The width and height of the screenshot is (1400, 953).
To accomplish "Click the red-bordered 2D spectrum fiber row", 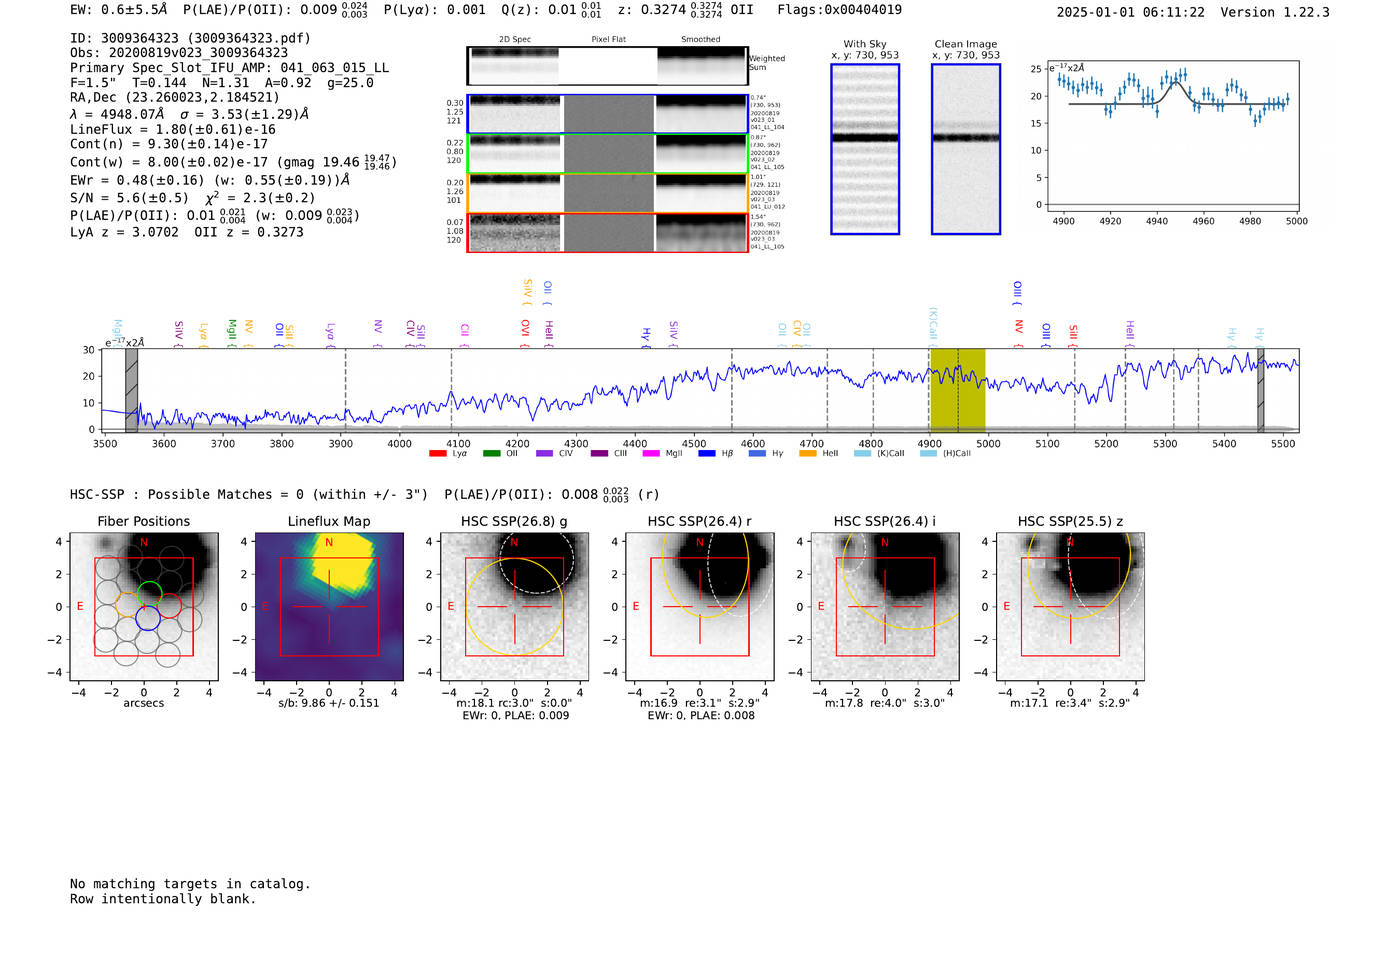I will 608,233.
